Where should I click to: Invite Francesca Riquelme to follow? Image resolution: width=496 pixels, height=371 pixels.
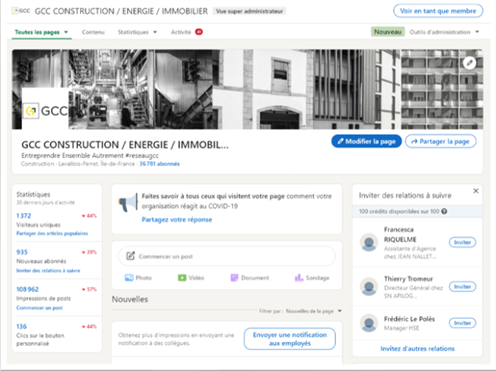(462, 242)
